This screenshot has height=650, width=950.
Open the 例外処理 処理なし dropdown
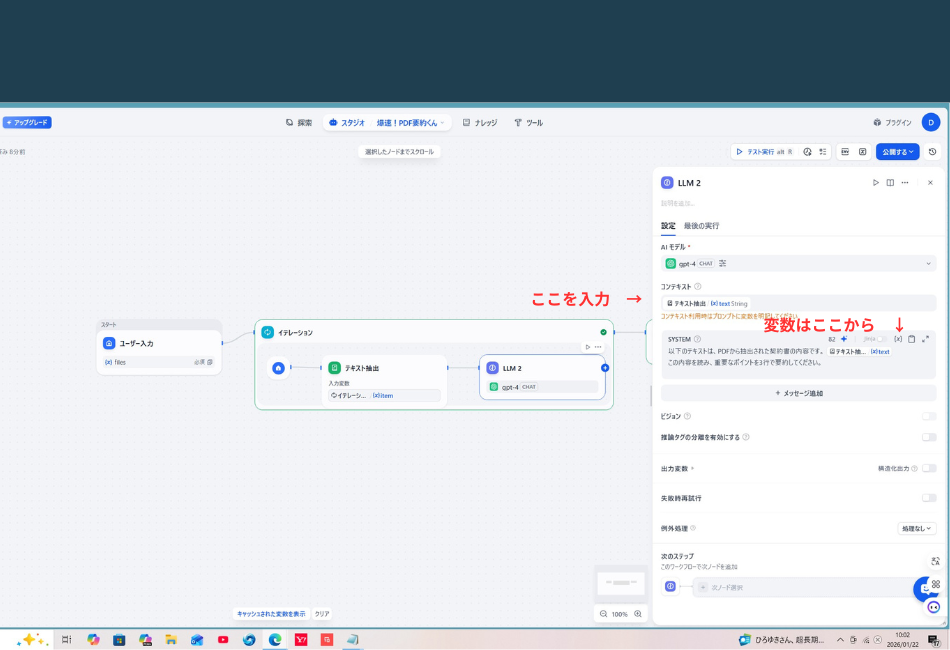[x=916, y=528]
